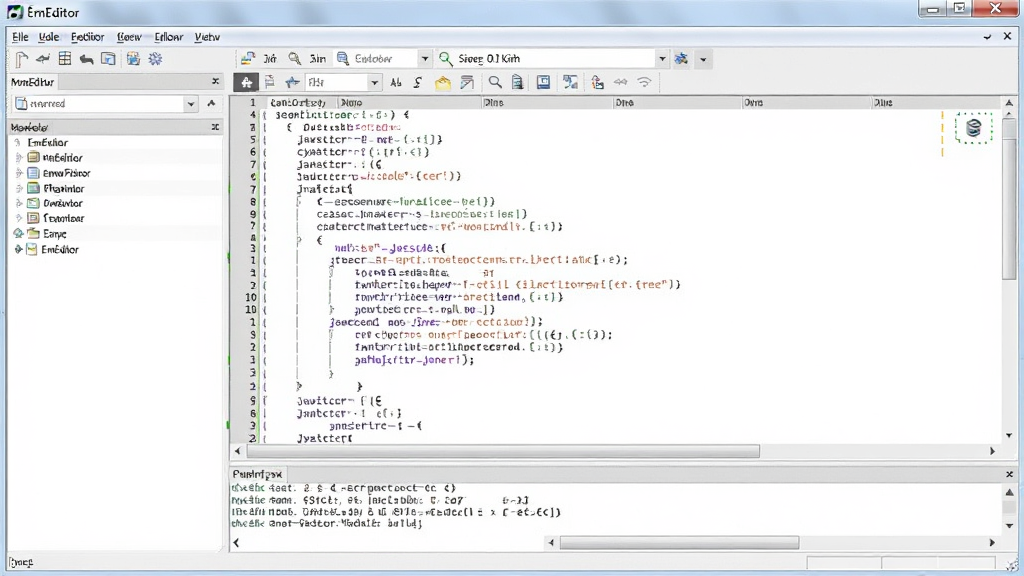Click the settings gear icon in main toolbar
Viewport: 1024px width, 576px height.
click(x=155, y=59)
